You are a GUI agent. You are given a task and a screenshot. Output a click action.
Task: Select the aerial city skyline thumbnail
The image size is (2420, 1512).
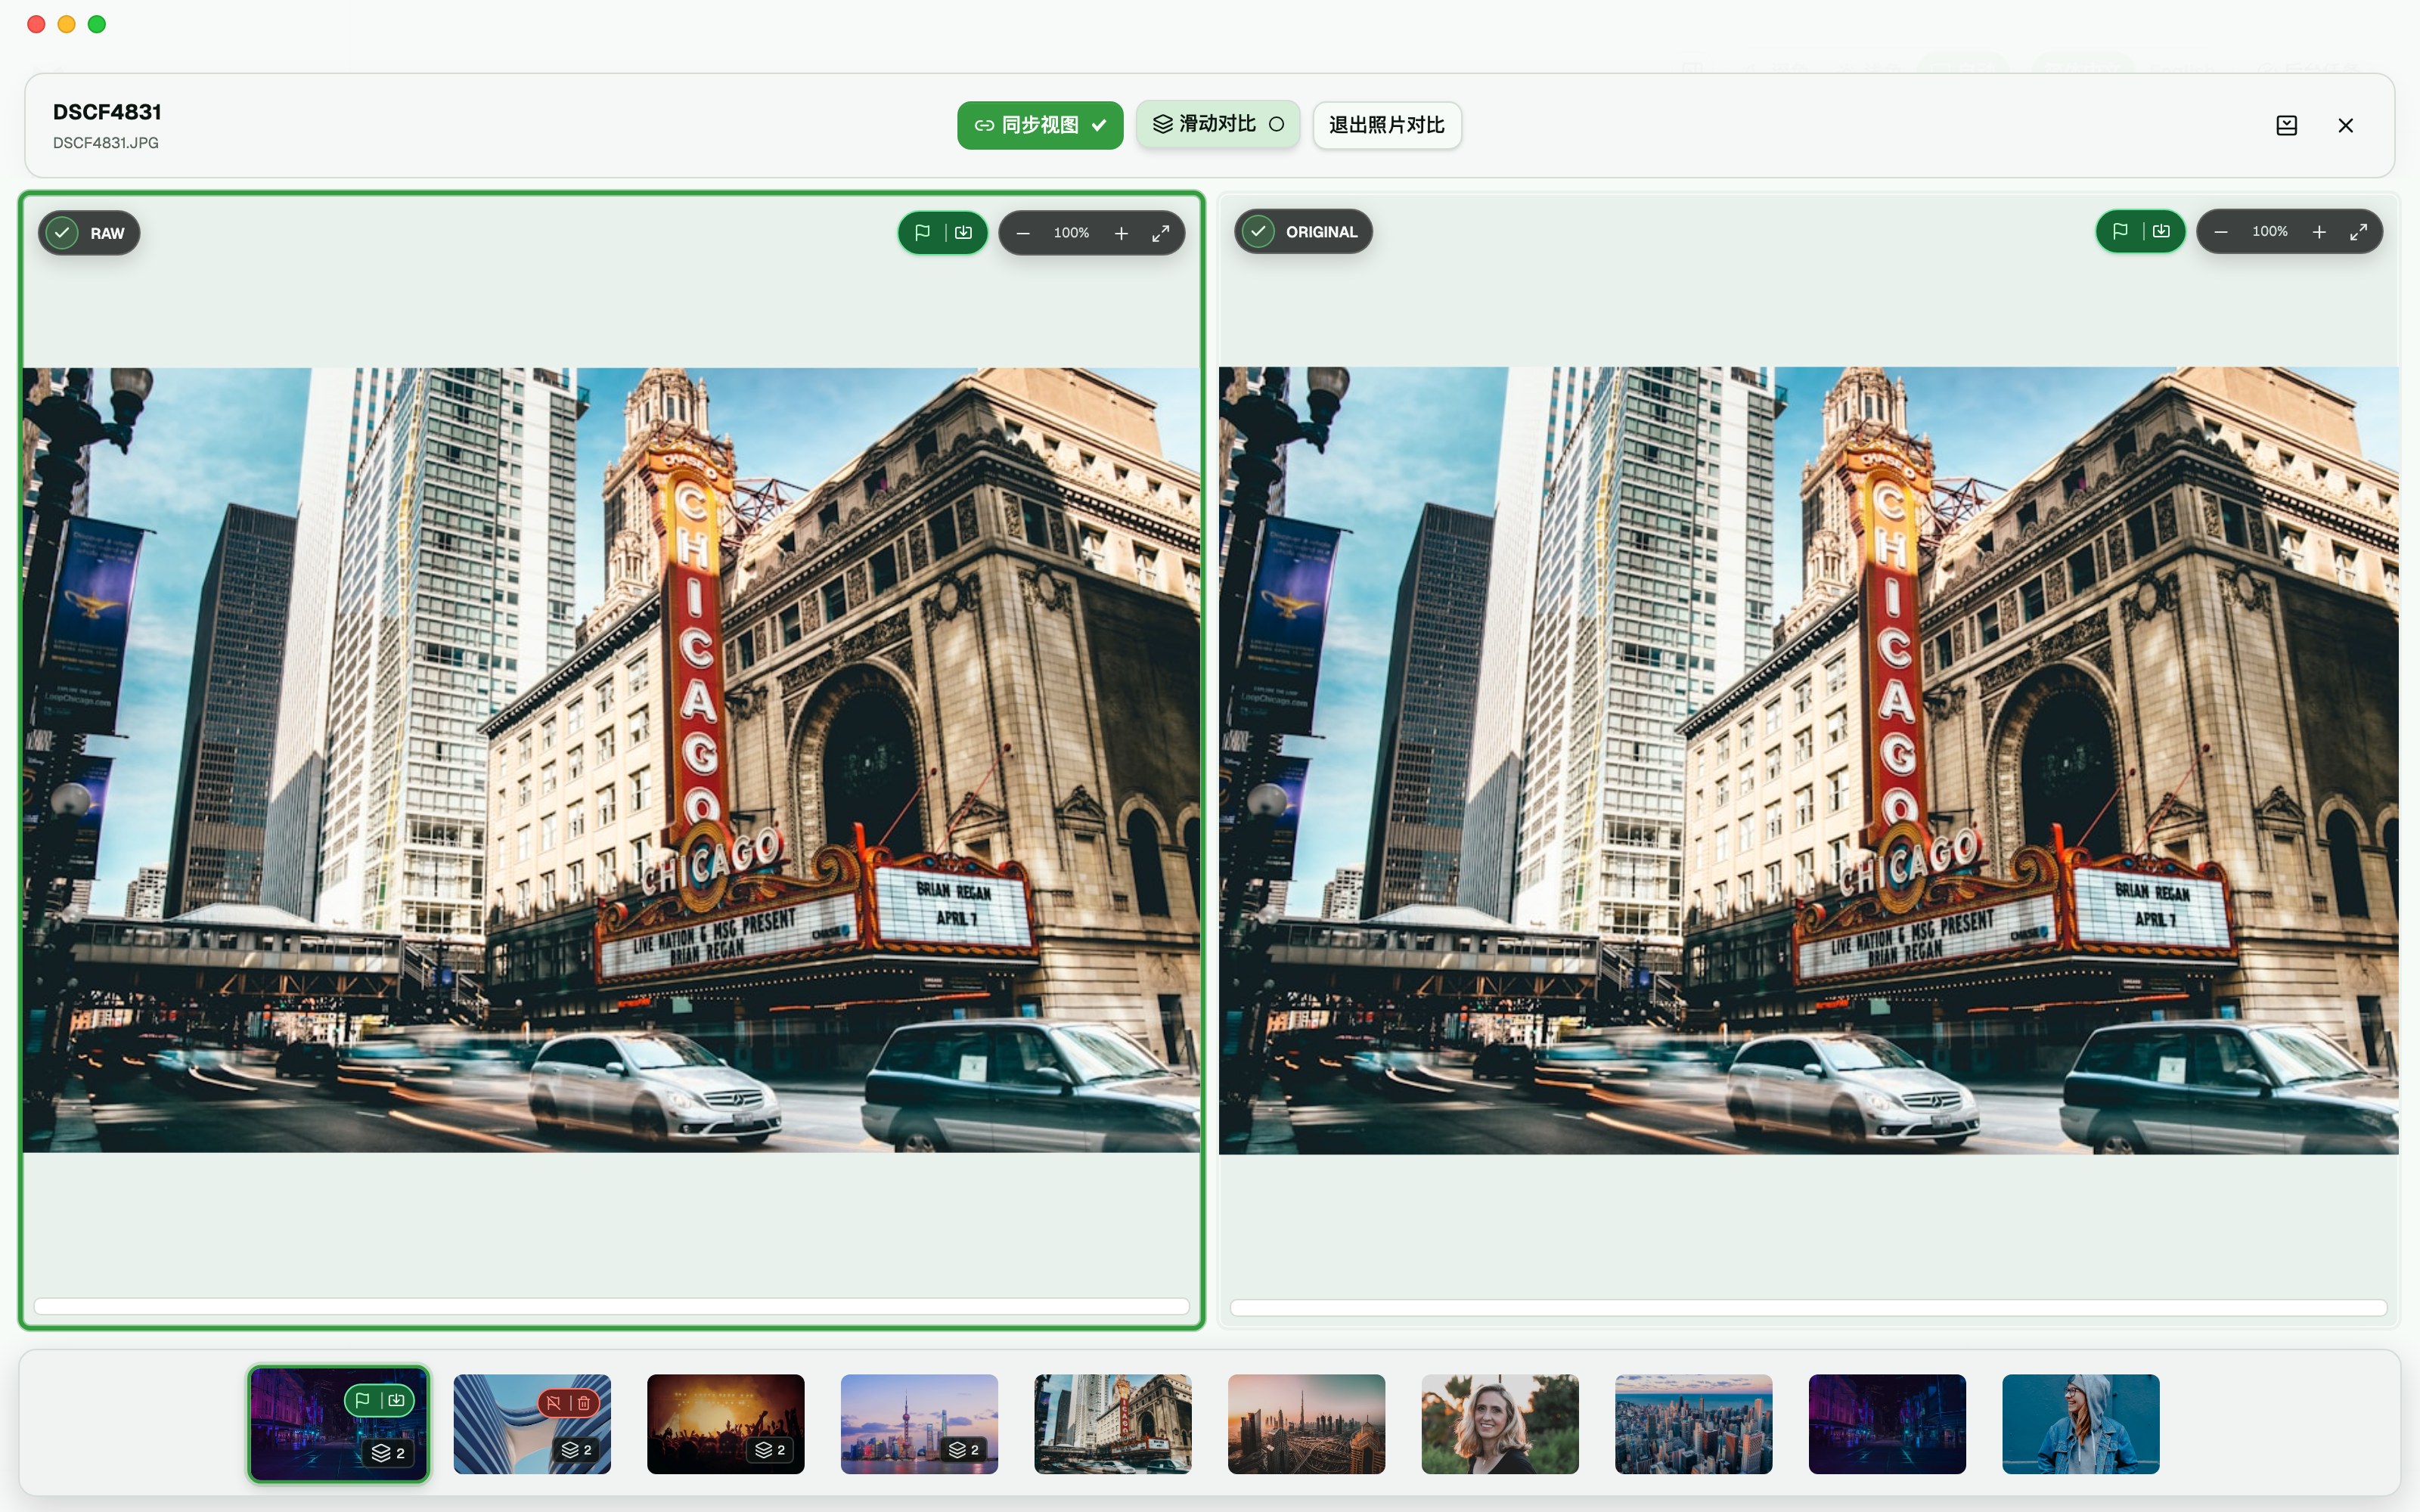click(1693, 1423)
